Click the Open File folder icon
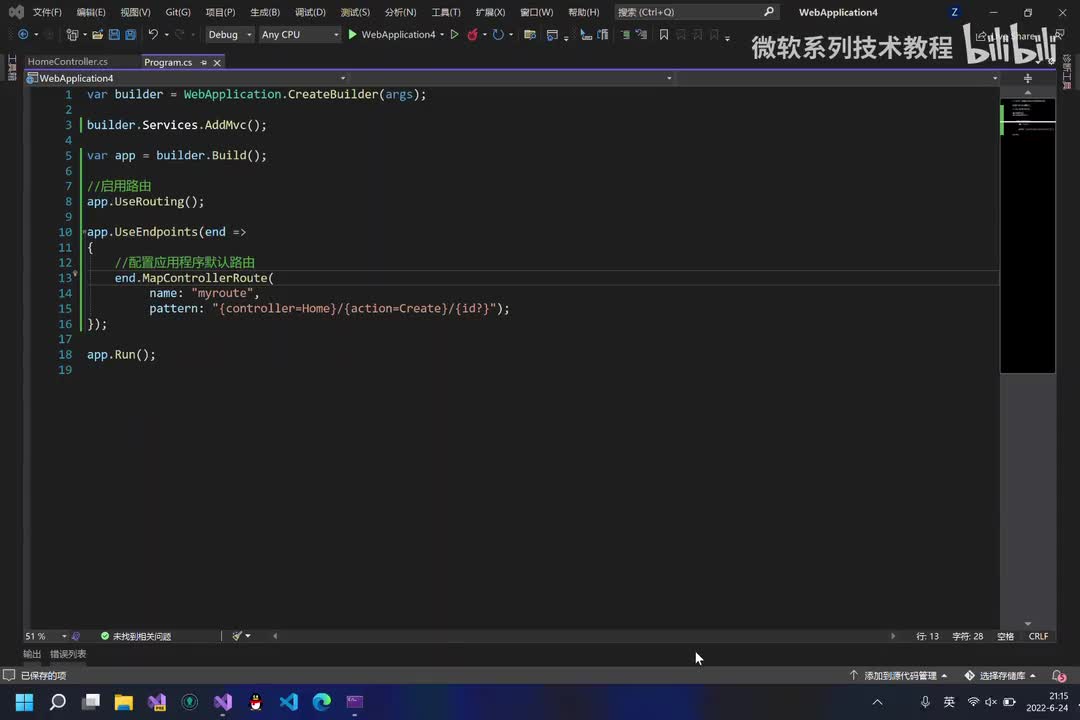 (98, 34)
